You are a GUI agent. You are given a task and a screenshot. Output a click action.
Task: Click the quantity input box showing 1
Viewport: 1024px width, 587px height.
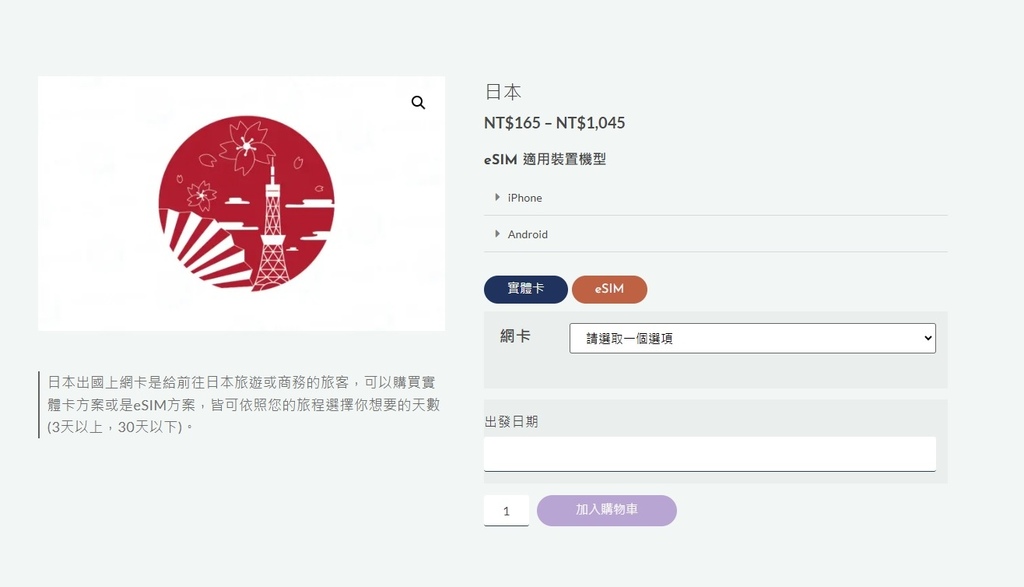click(x=506, y=511)
